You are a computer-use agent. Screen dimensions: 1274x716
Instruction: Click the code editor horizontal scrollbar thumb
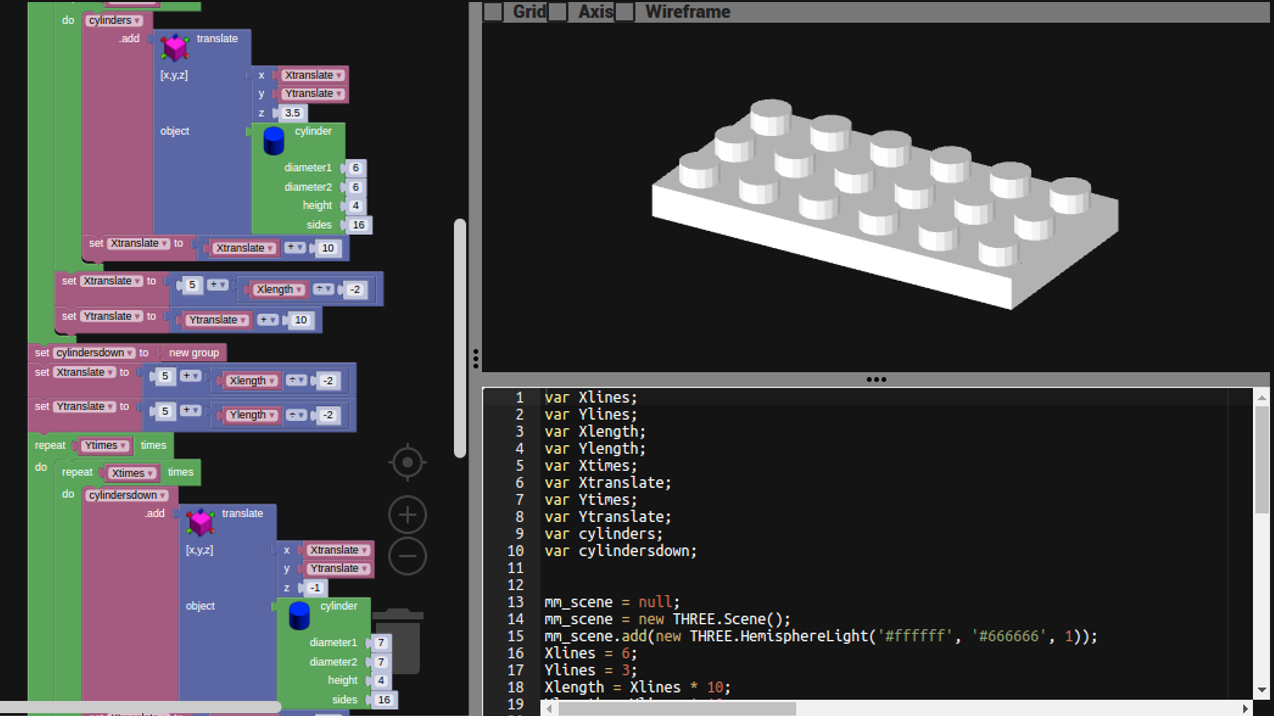point(677,708)
